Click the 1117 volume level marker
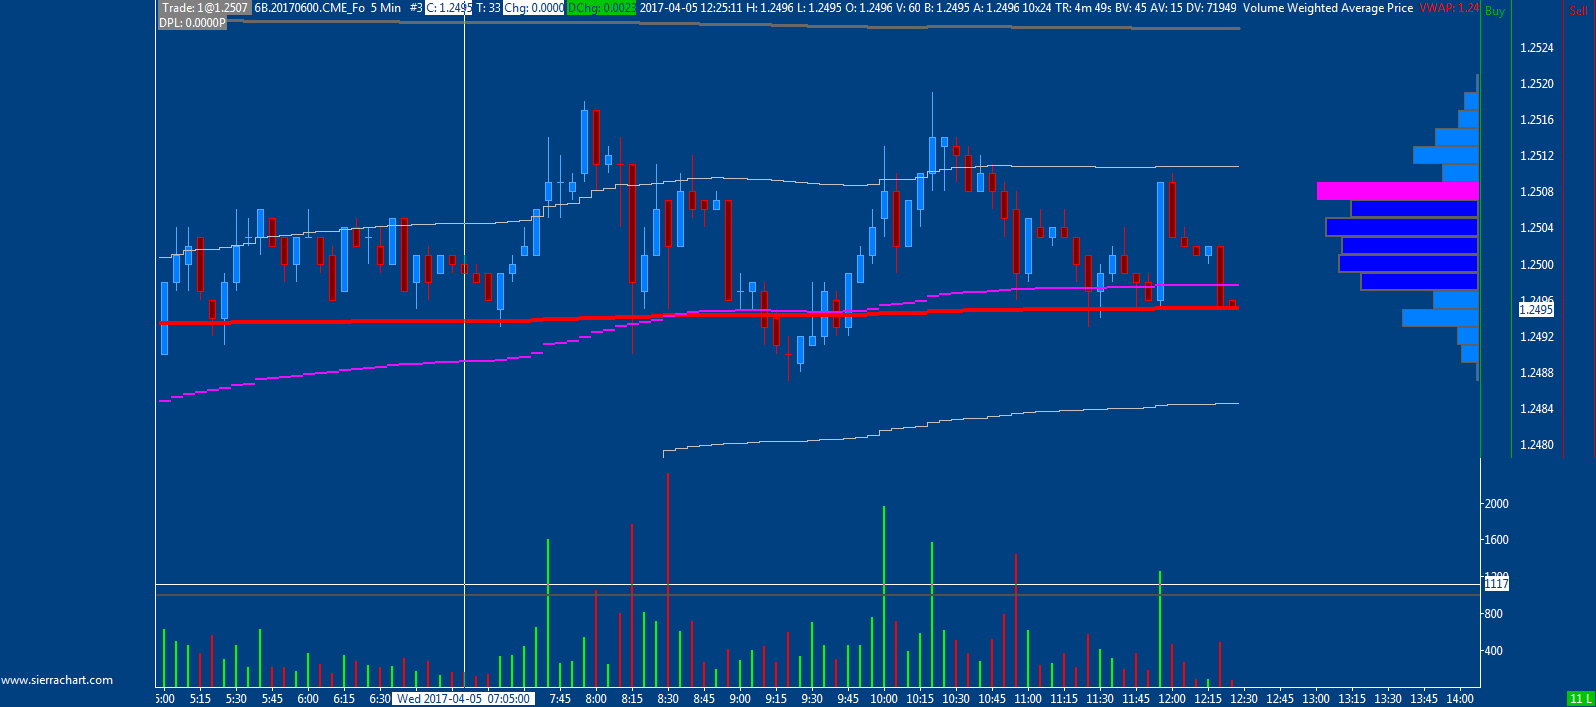The height and width of the screenshot is (707, 1596). point(1496,584)
